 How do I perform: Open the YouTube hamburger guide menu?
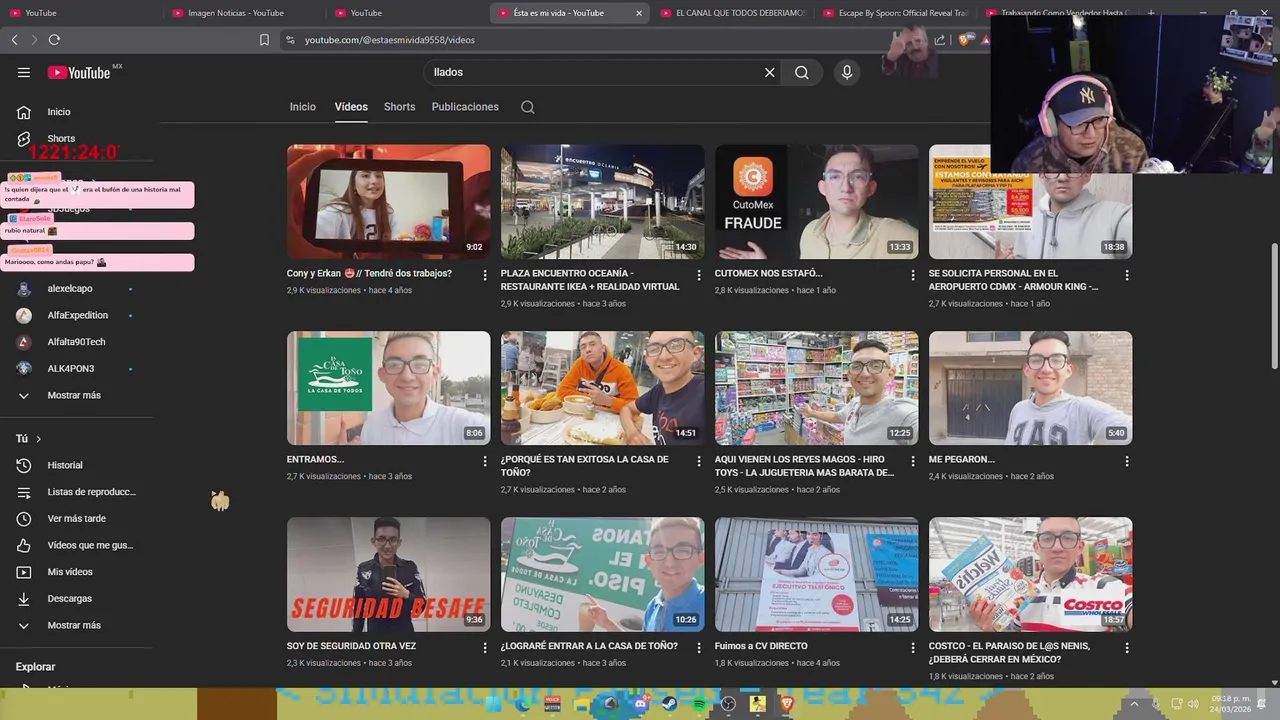pyautogui.click(x=24, y=72)
